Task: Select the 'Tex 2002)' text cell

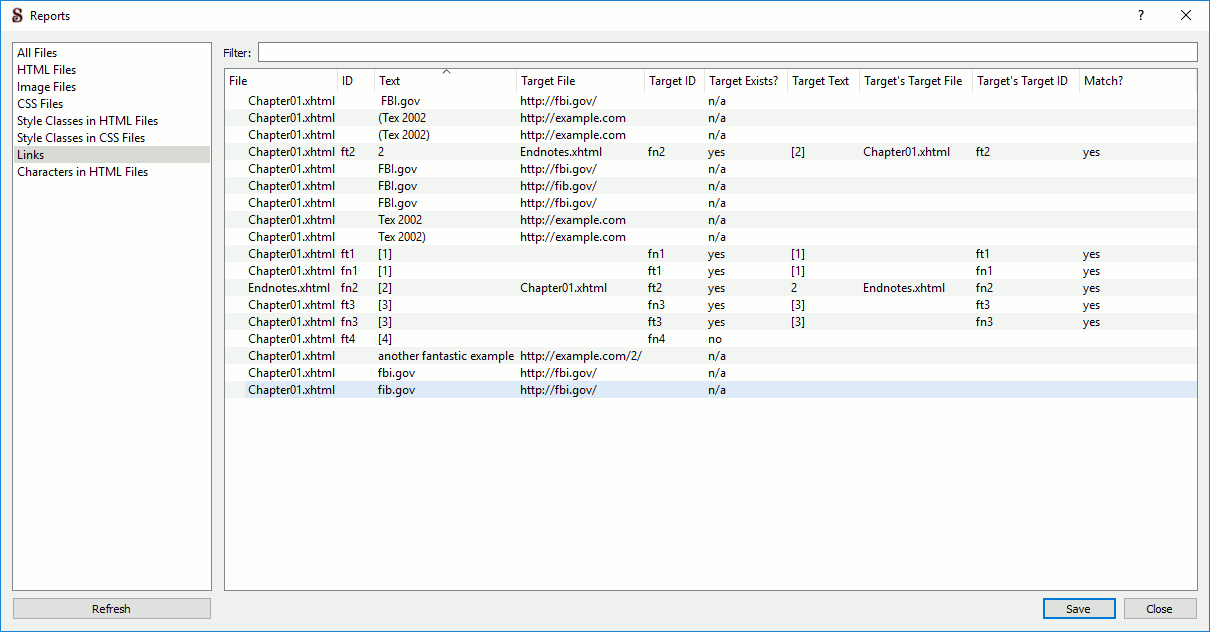Action: click(402, 237)
